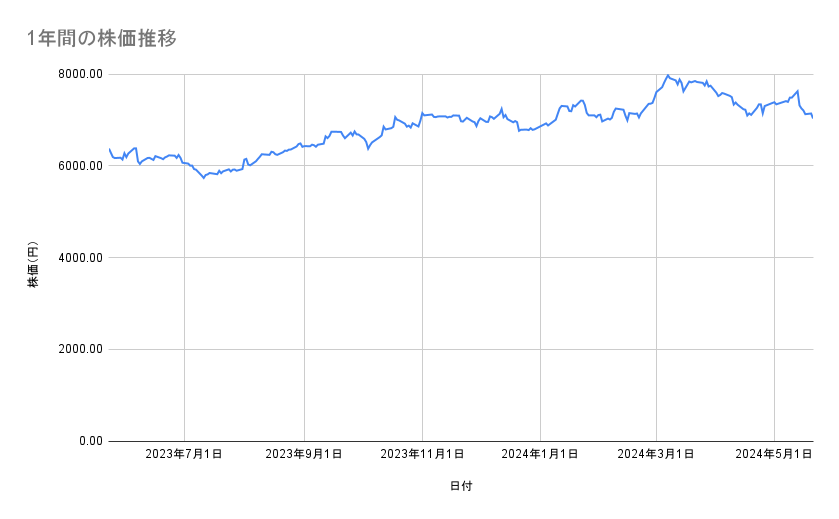
Task: Click the 8000.00 y-axis label
Action: [80, 74]
